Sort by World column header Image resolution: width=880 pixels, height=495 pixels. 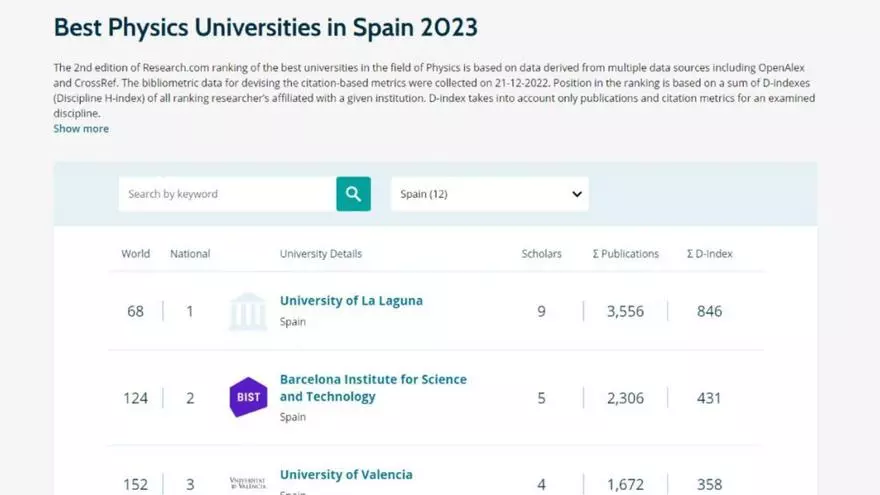[136, 254]
